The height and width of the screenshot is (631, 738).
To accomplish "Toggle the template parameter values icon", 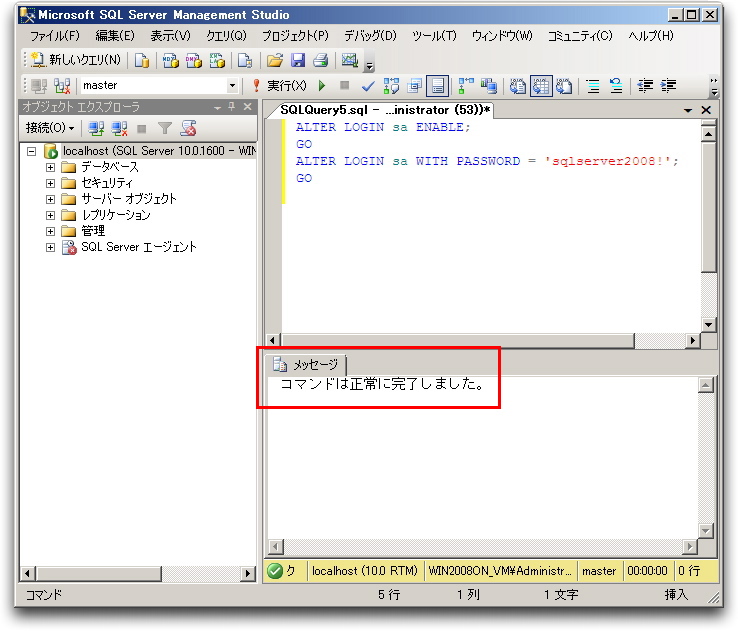I will coord(438,86).
